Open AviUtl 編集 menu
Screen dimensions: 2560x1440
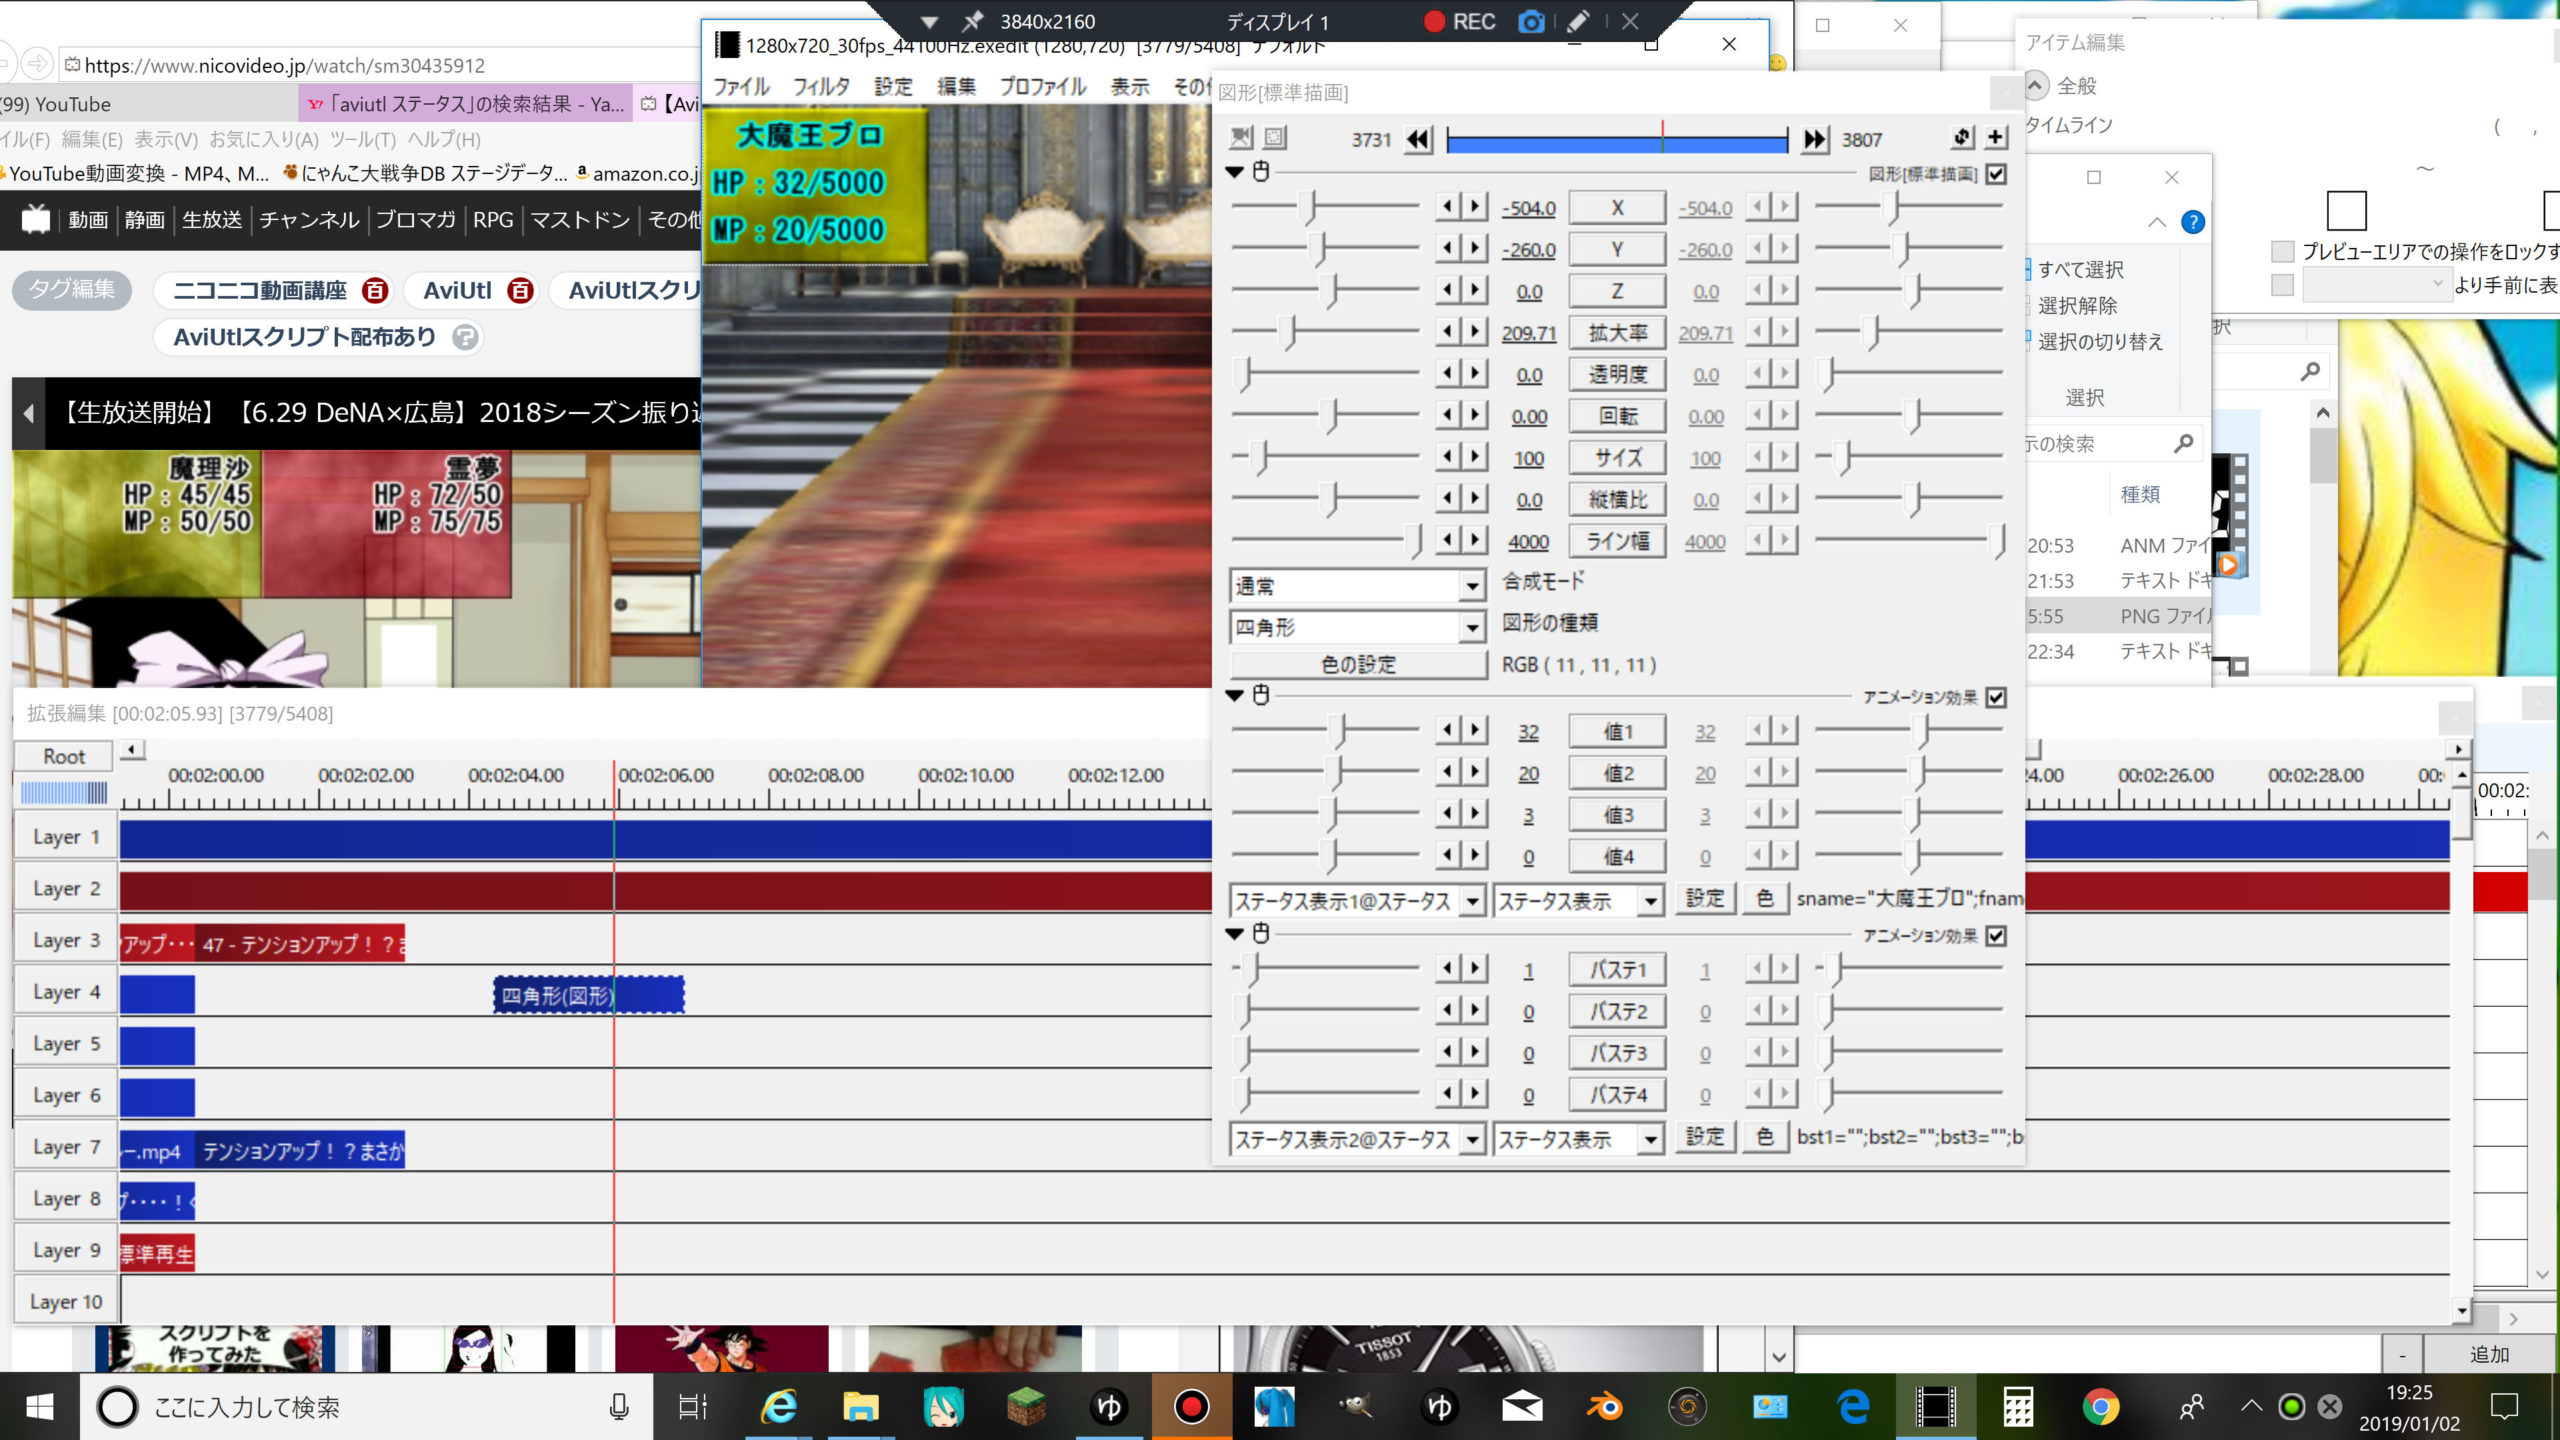956,87
